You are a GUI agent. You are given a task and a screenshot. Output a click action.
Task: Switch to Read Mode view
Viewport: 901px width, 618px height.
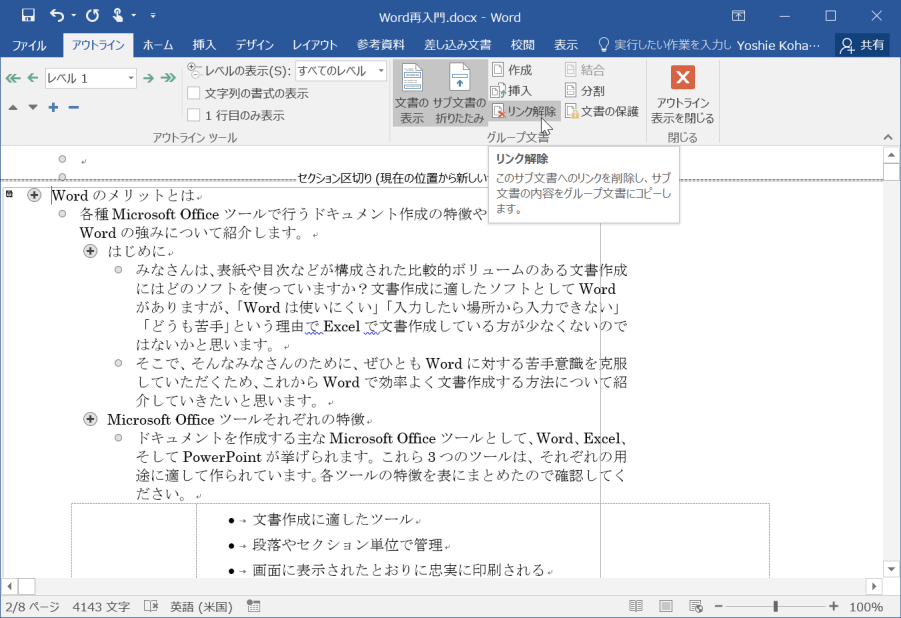(636, 606)
